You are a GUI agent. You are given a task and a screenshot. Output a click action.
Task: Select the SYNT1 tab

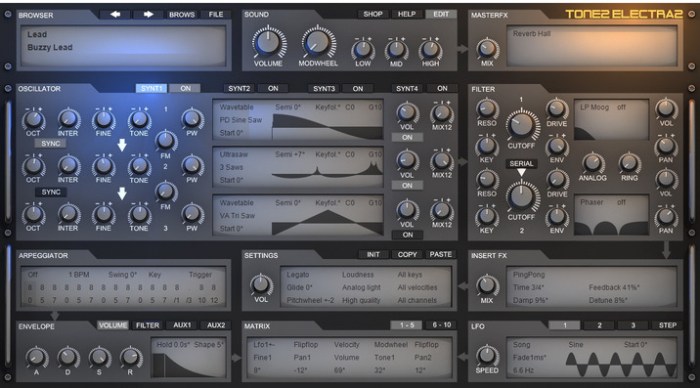(152, 88)
